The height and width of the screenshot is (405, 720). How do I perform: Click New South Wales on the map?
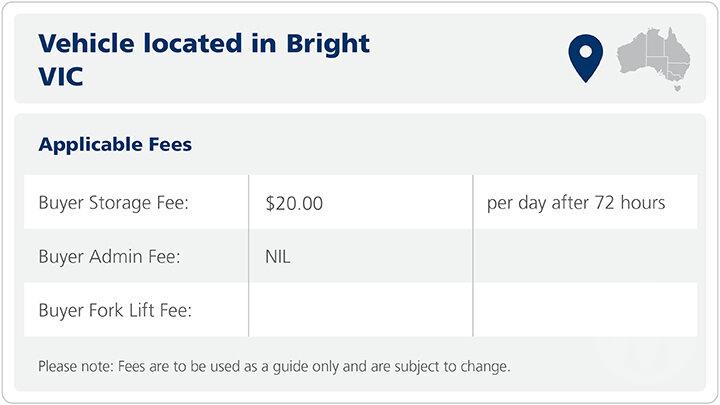(x=679, y=65)
